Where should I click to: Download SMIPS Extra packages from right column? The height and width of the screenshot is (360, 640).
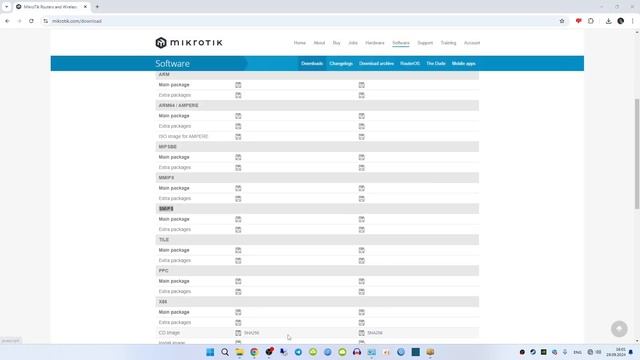pos(362,229)
